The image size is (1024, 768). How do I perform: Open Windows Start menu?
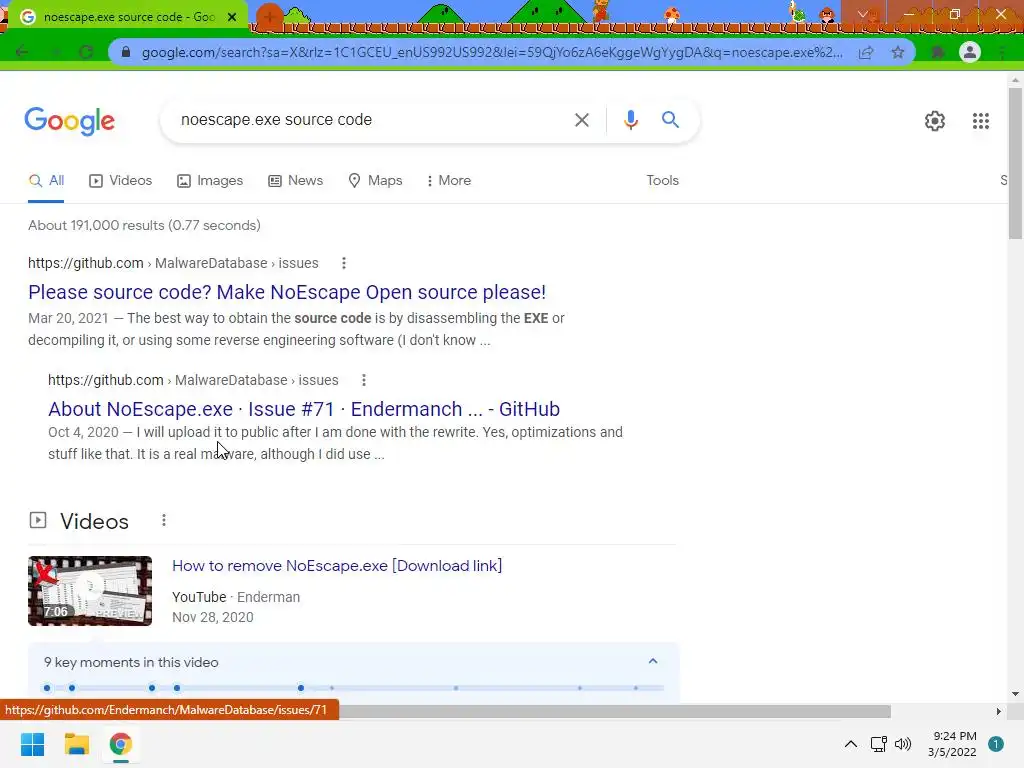pyautogui.click(x=33, y=744)
